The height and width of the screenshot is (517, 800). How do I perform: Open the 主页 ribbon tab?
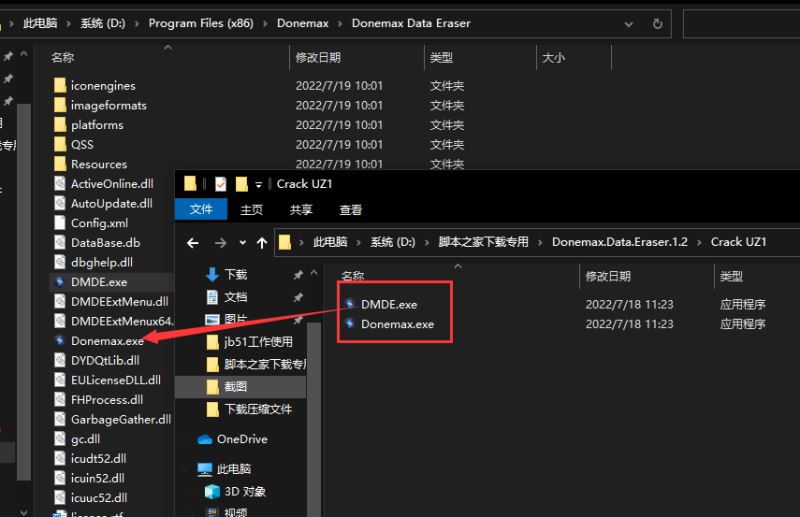pos(252,210)
